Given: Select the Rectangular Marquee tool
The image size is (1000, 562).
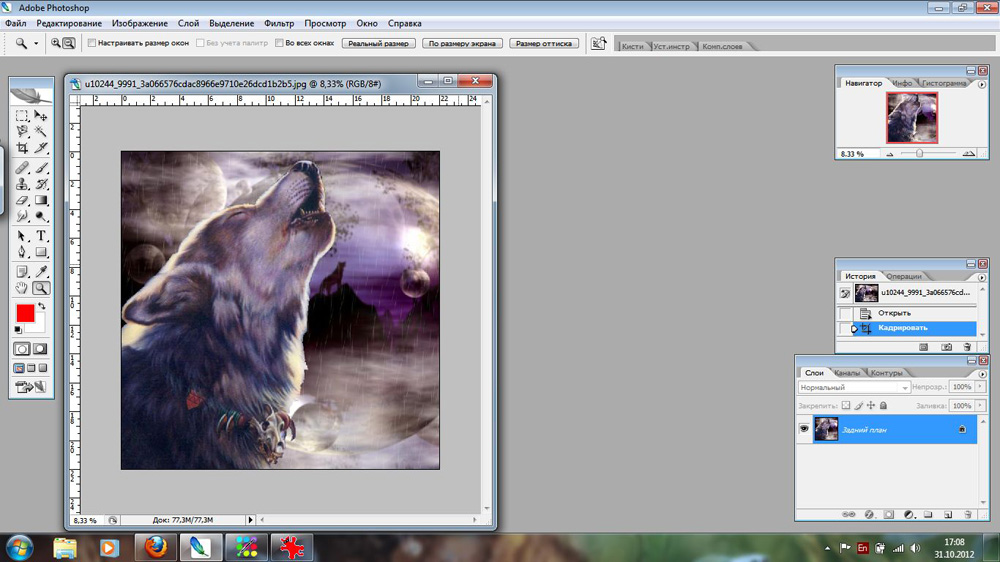Looking at the screenshot, I should click(22, 115).
